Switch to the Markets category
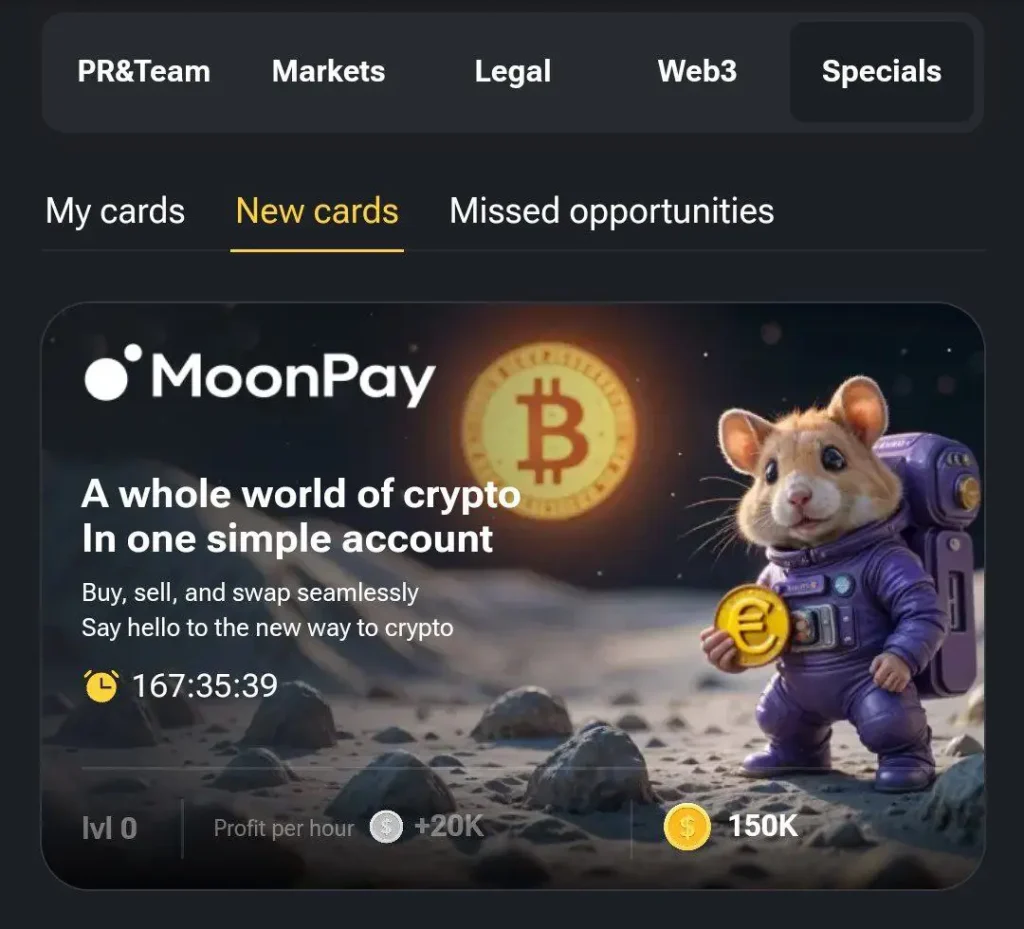This screenshot has width=1024, height=929. pos(328,72)
